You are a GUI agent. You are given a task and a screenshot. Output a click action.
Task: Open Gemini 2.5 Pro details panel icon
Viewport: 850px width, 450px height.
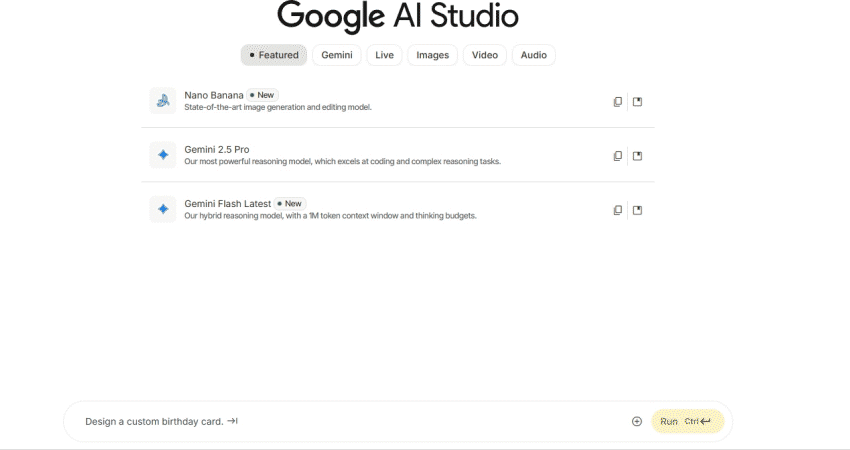(638, 155)
